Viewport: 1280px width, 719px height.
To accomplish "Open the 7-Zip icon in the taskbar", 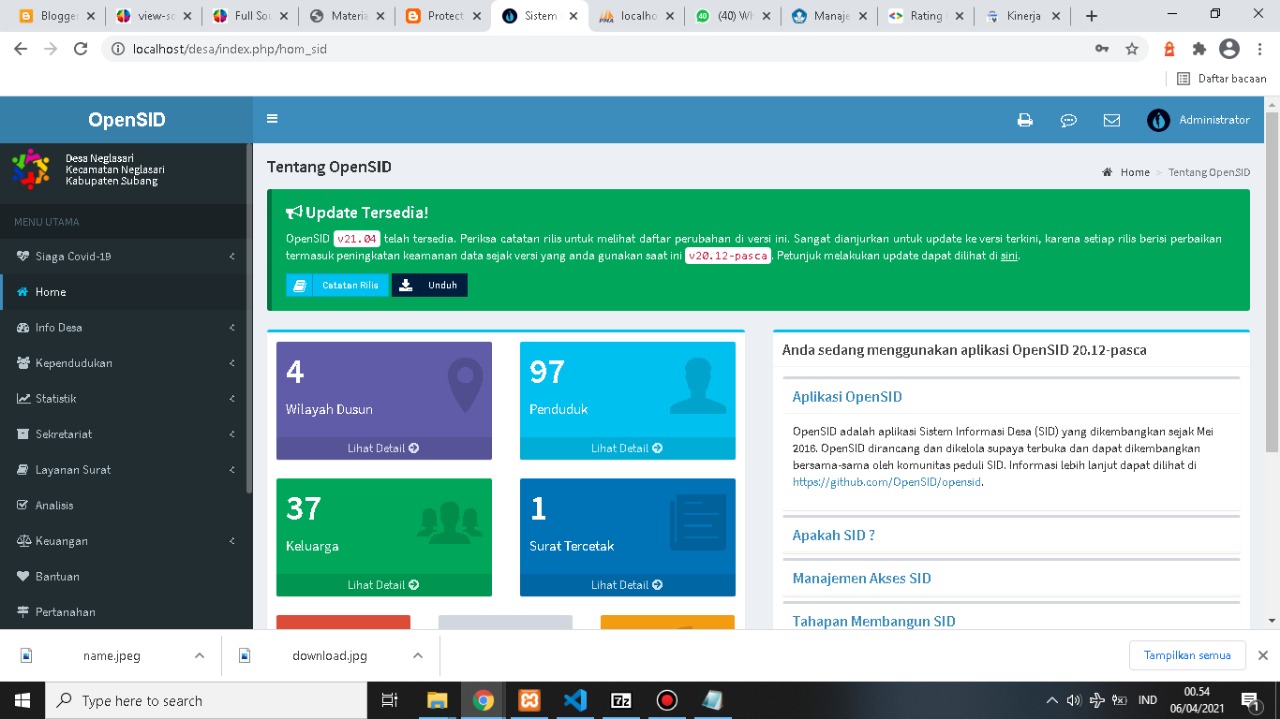I will (621, 700).
